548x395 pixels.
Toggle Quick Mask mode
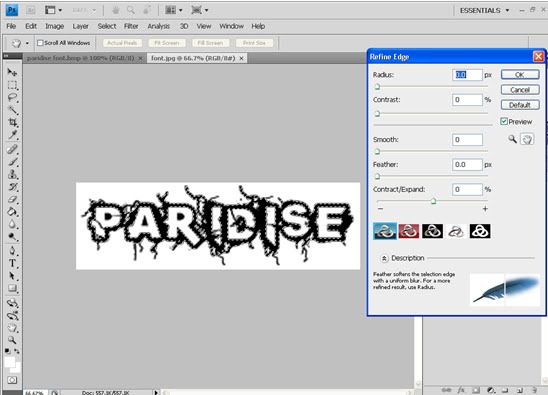point(12,380)
